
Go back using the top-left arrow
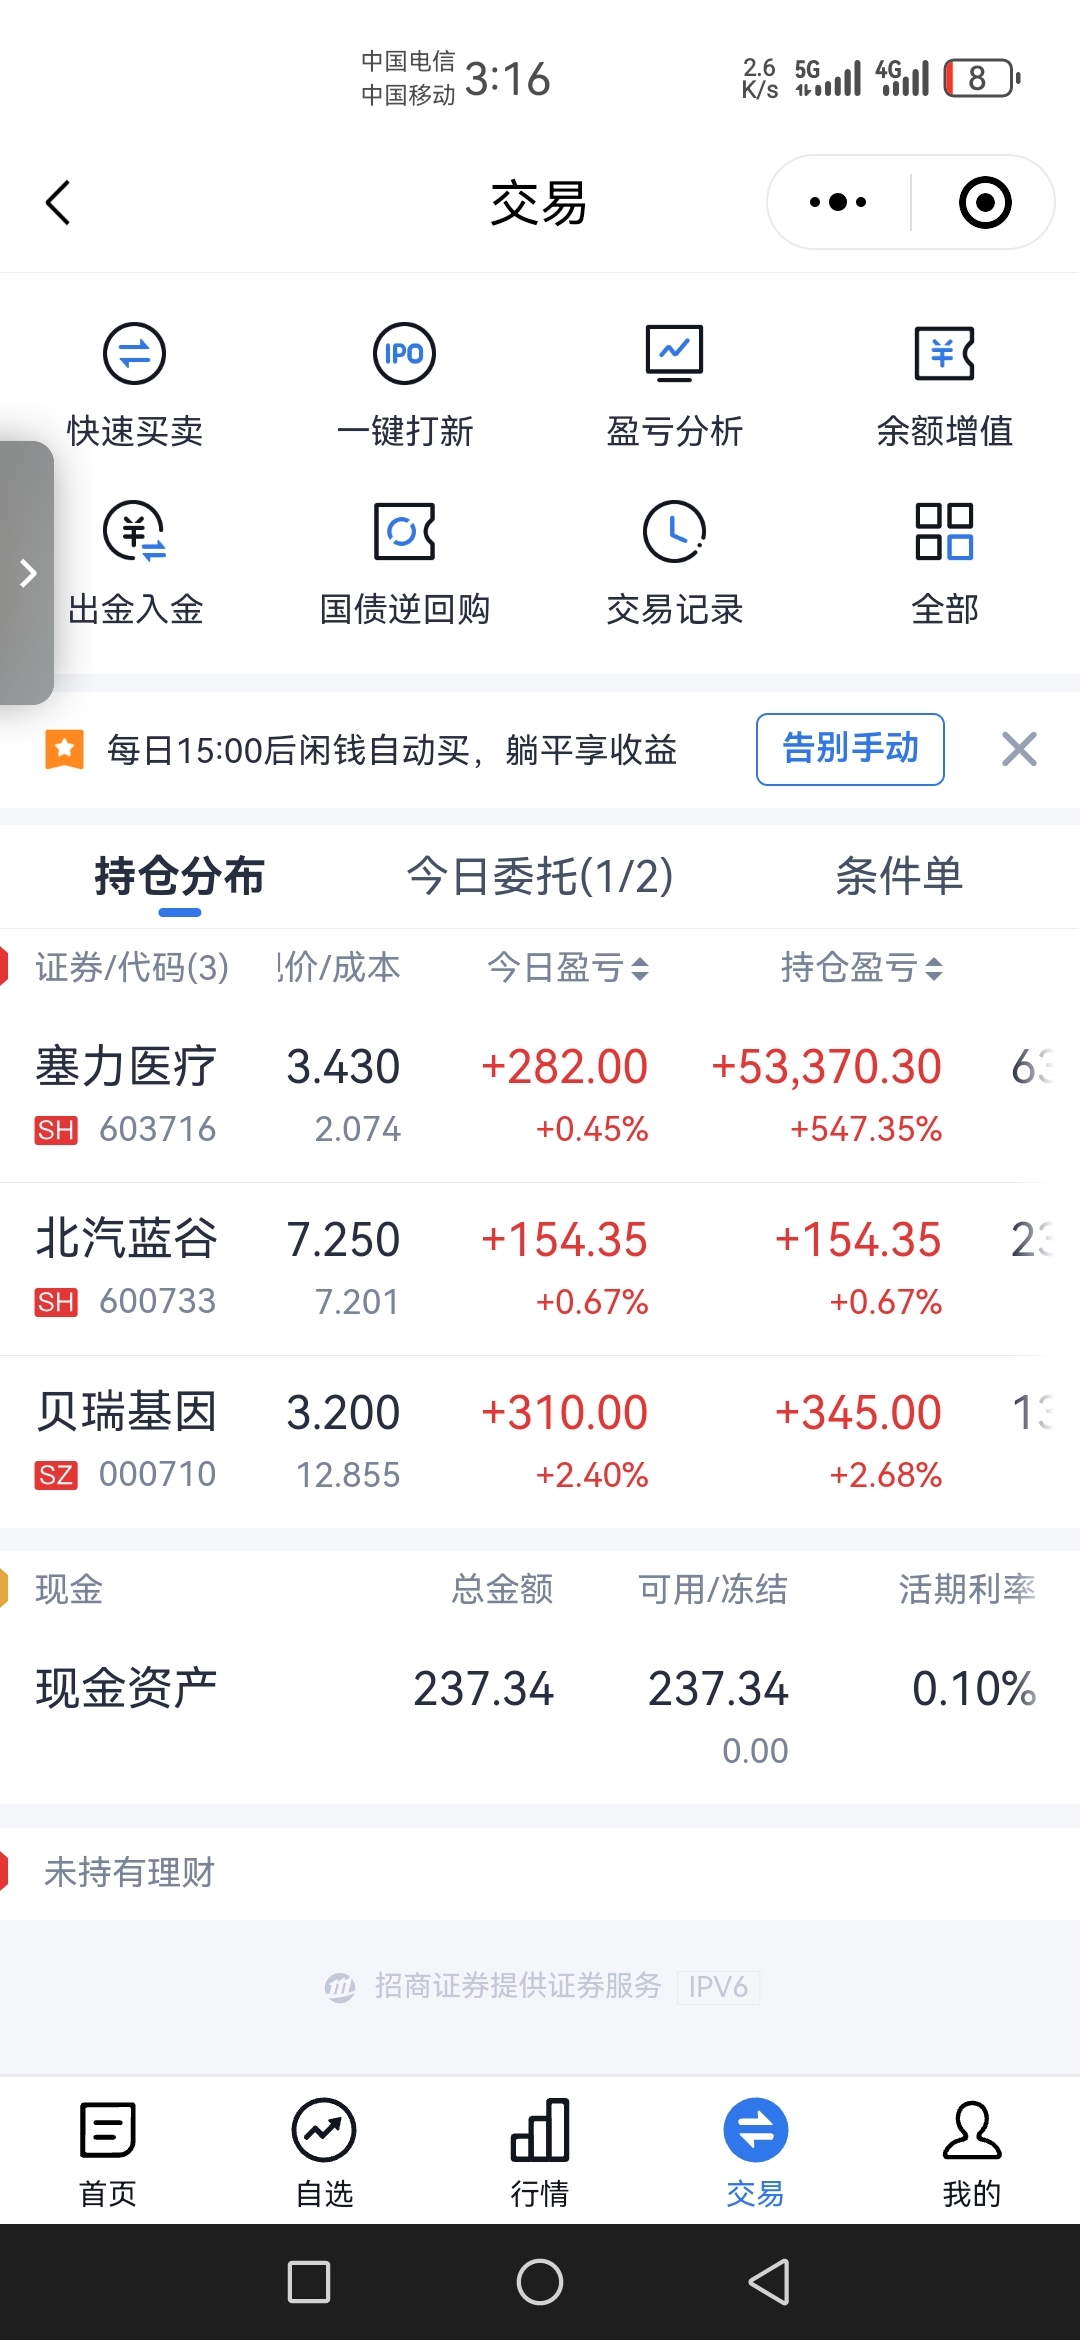[58, 203]
